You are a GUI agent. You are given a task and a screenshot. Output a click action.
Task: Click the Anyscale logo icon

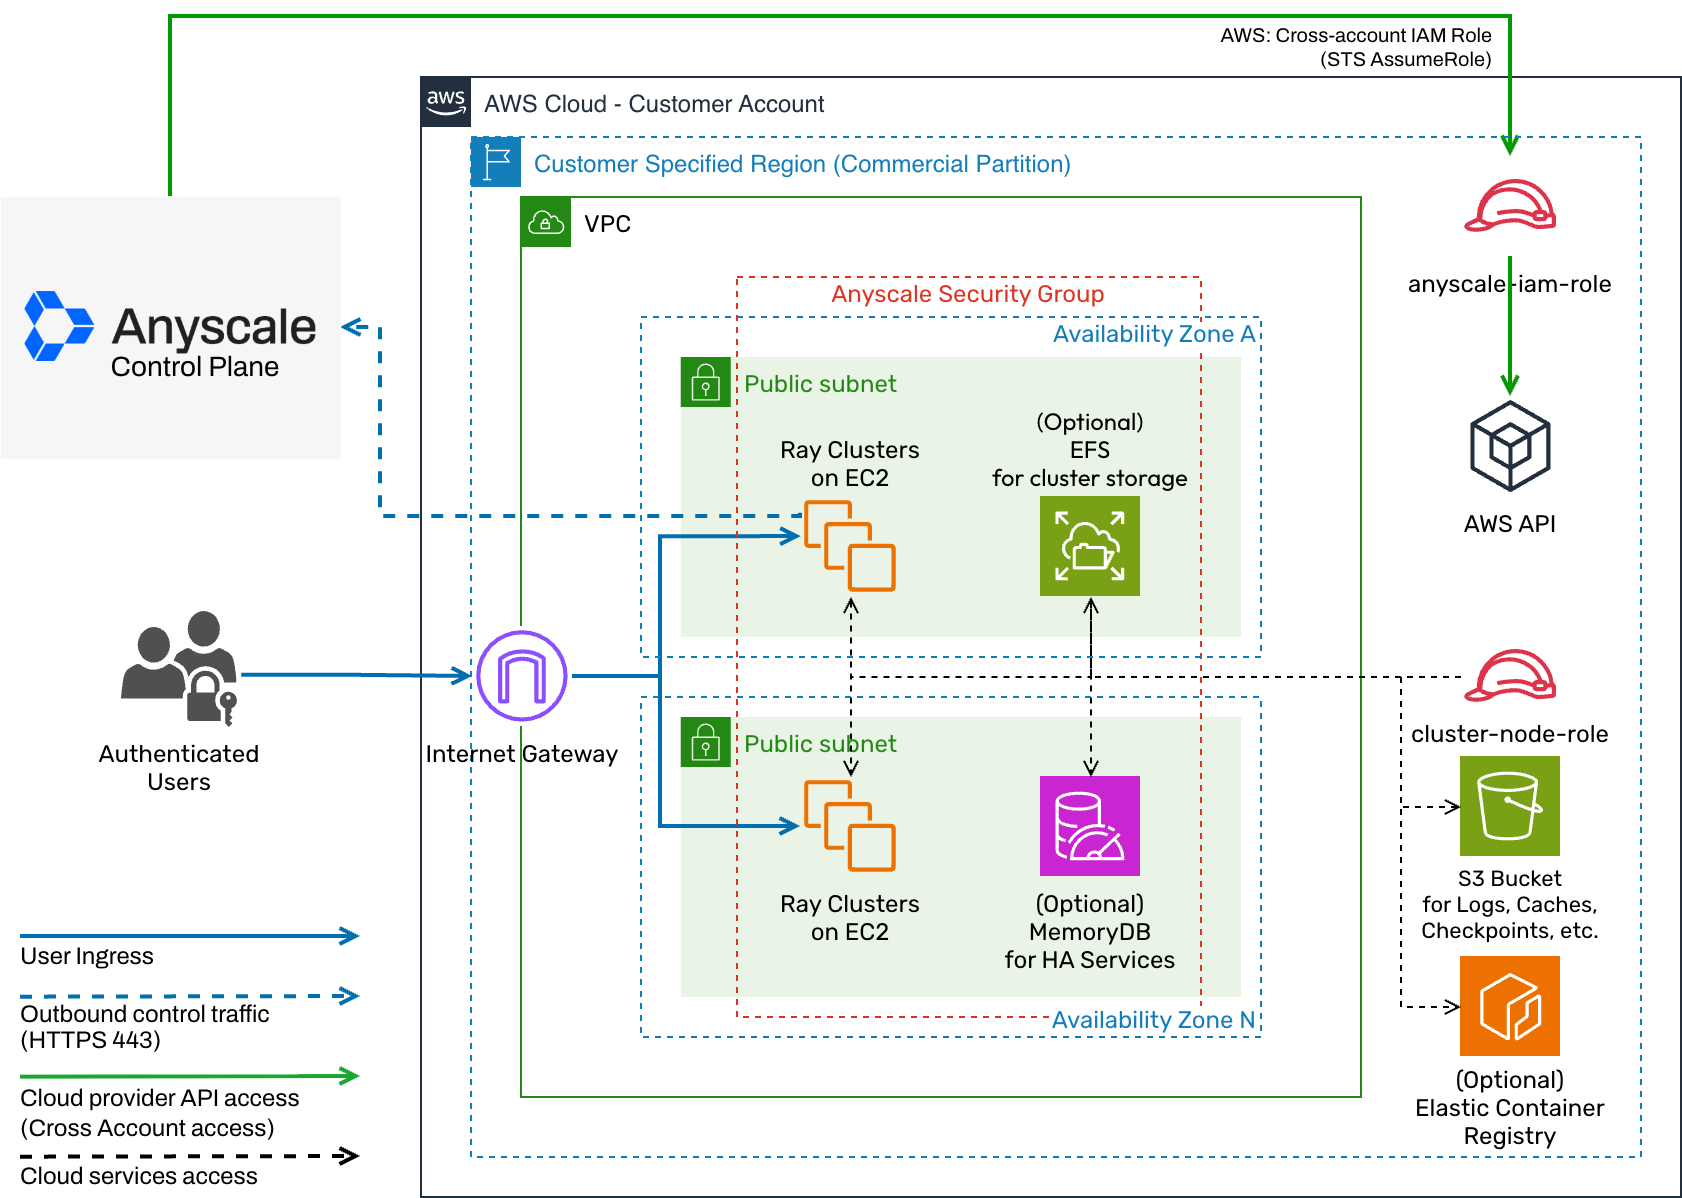[58, 326]
